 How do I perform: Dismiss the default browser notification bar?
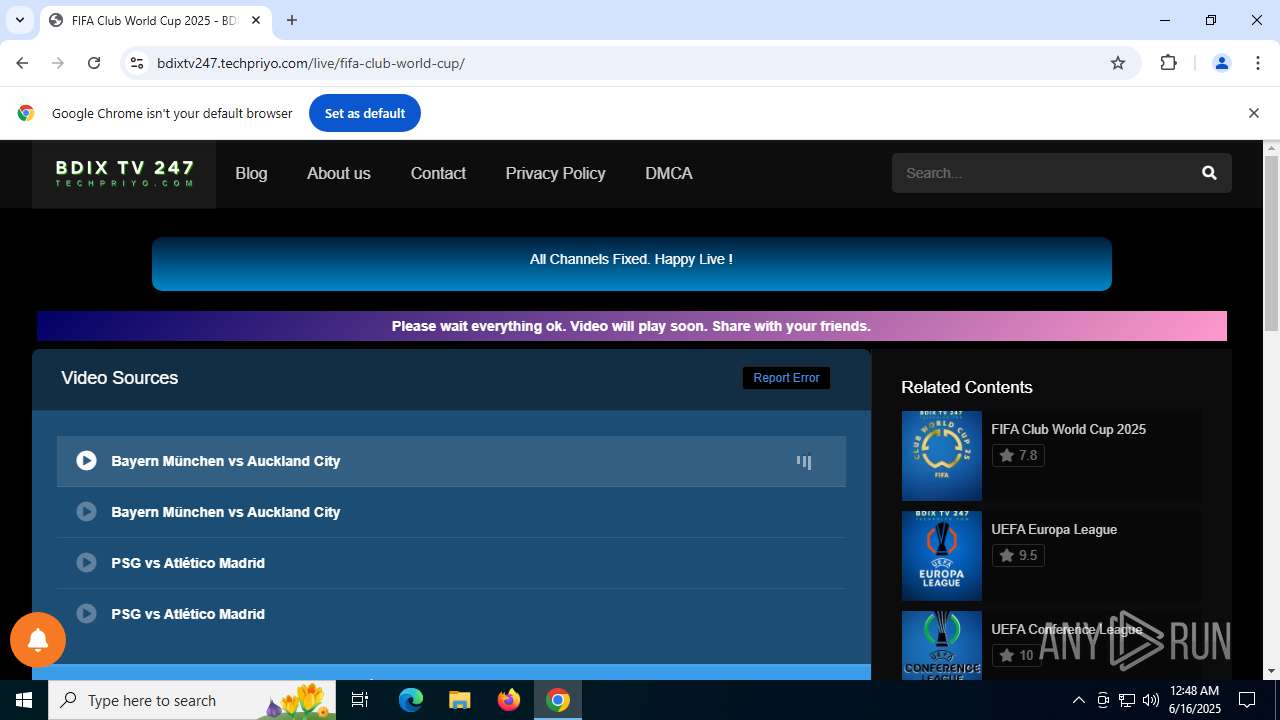[x=1253, y=113]
